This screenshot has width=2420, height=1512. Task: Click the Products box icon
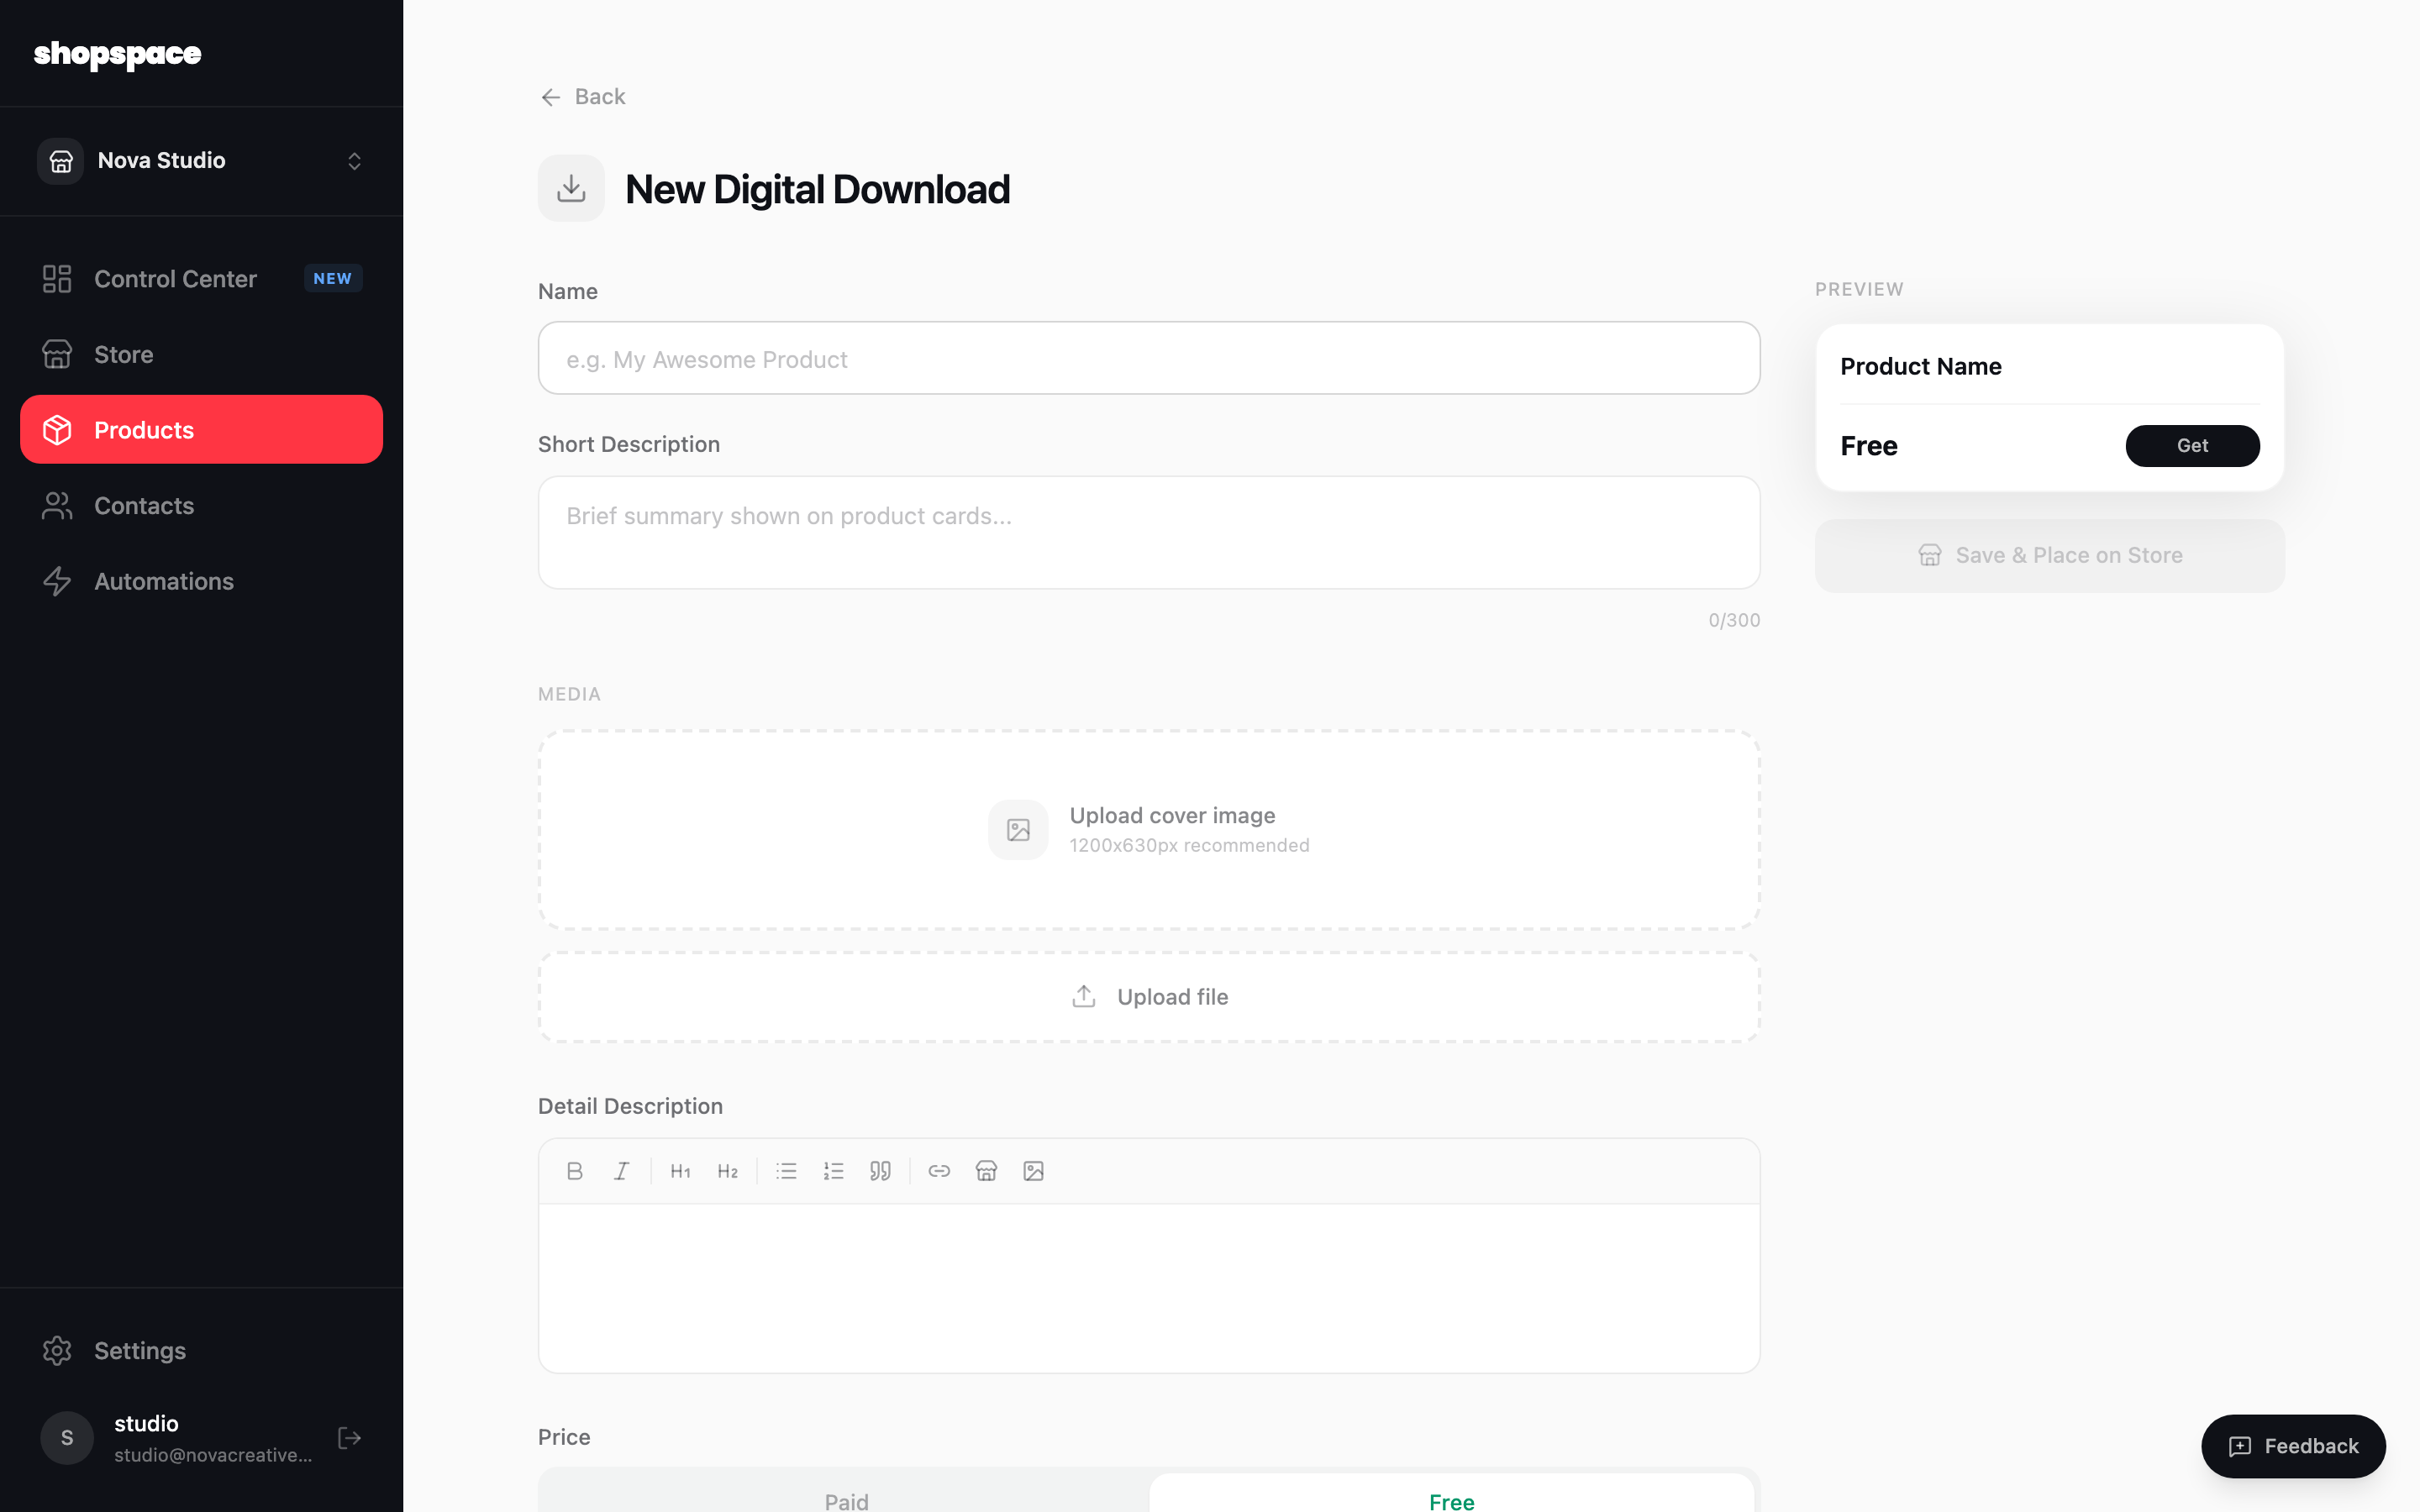57,430
